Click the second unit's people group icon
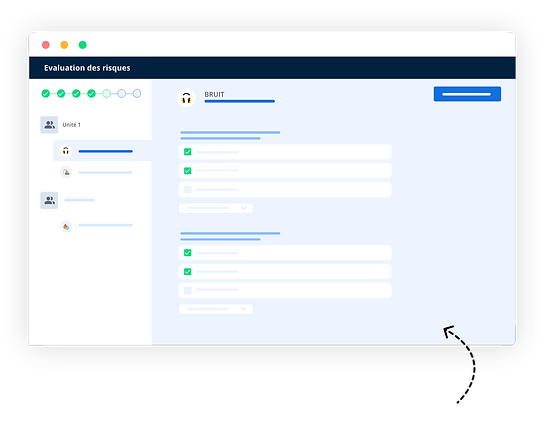 49,200
